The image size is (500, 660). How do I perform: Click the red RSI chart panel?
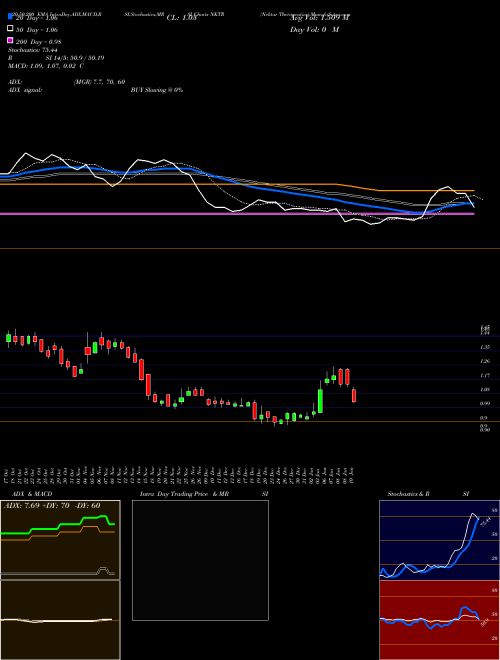click(x=439, y=620)
